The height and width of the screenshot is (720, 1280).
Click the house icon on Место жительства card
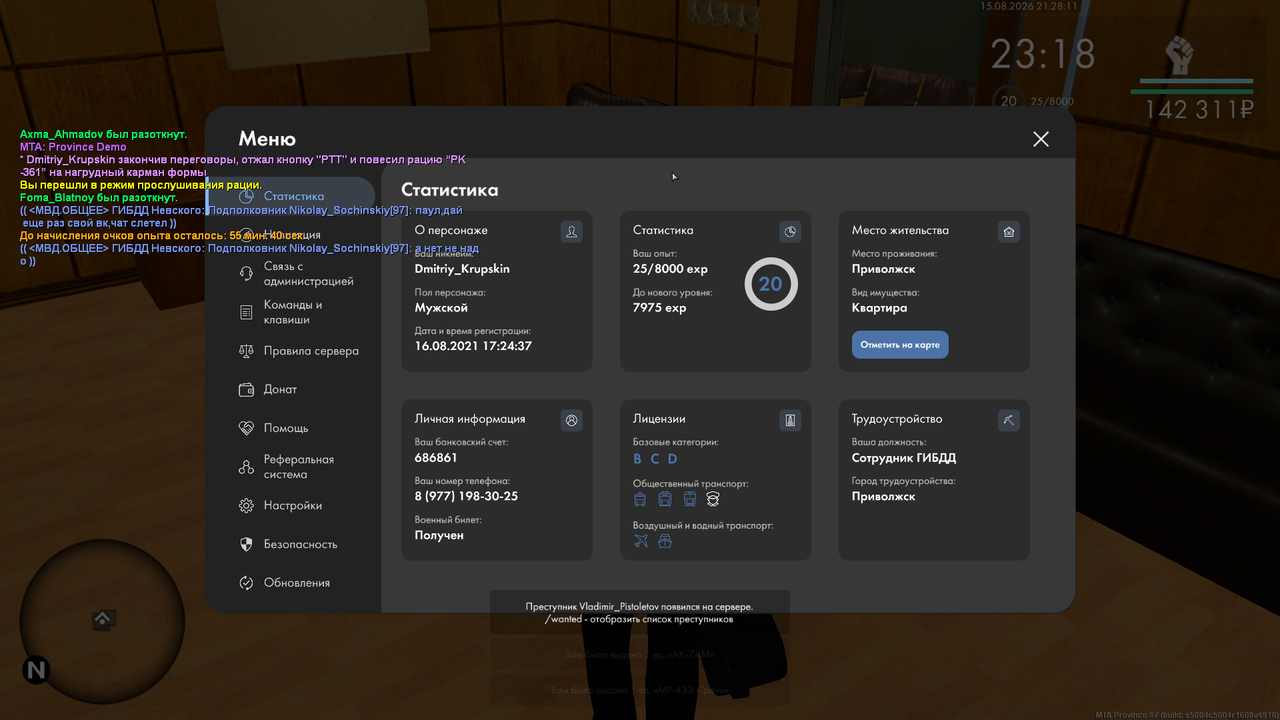1009,232
